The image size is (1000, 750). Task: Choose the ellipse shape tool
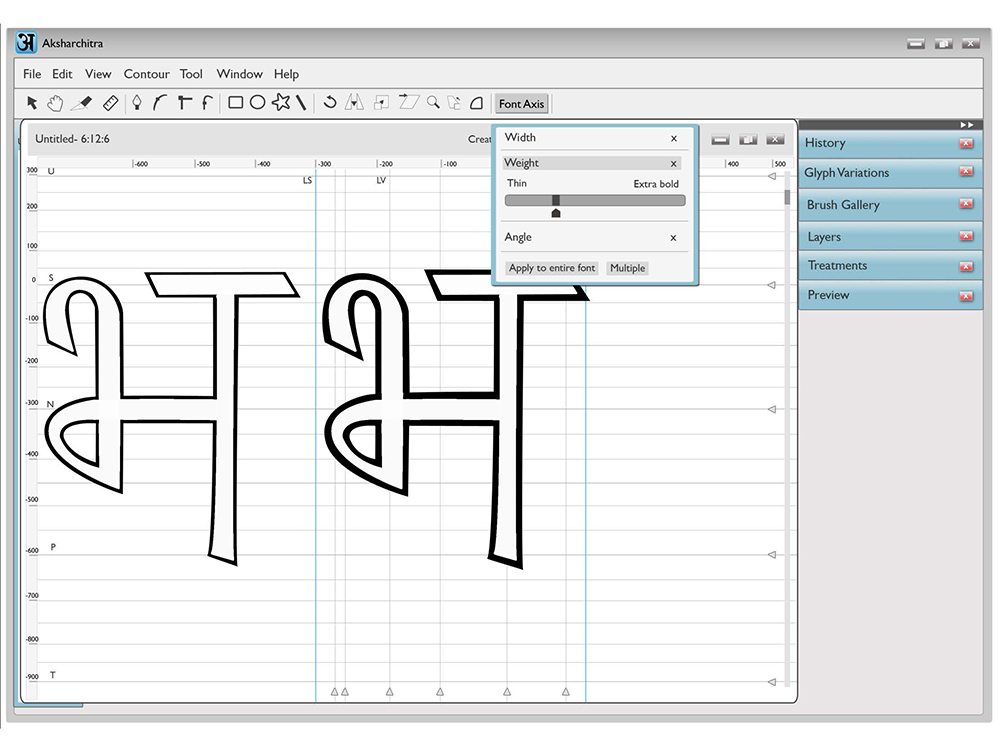[258, 103]
